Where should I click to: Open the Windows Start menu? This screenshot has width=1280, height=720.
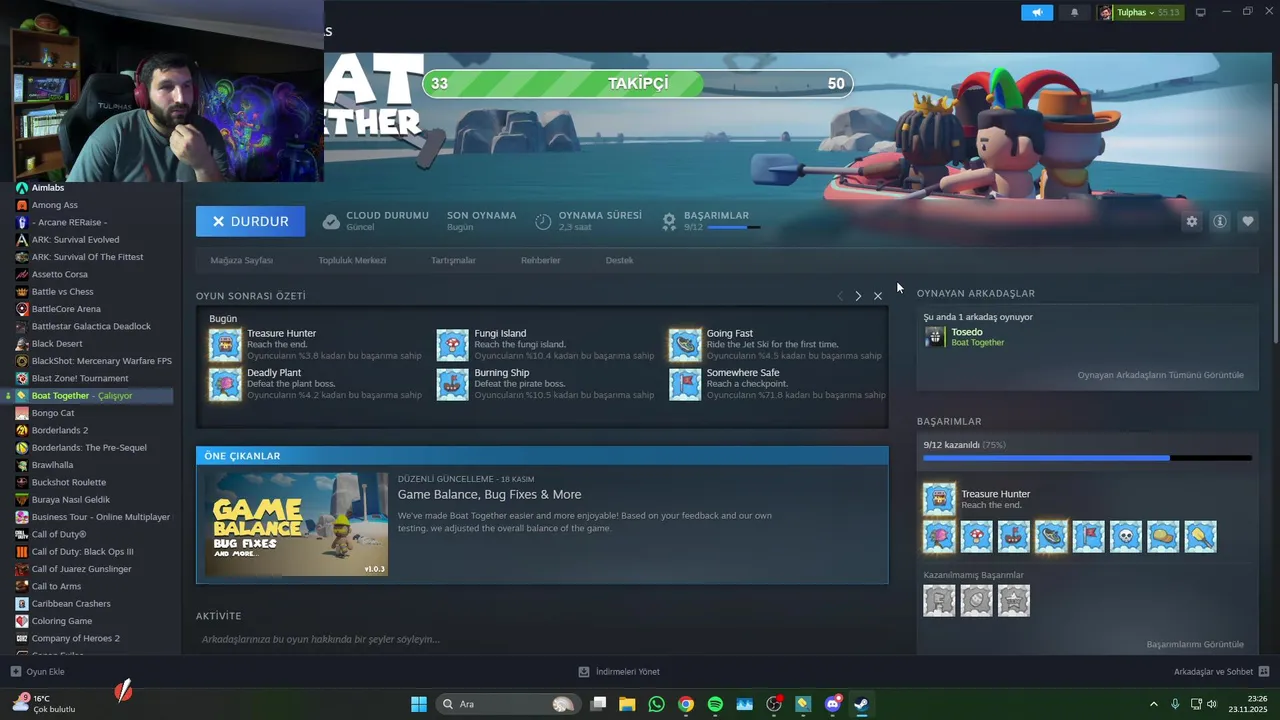click(x=419, y=704)
